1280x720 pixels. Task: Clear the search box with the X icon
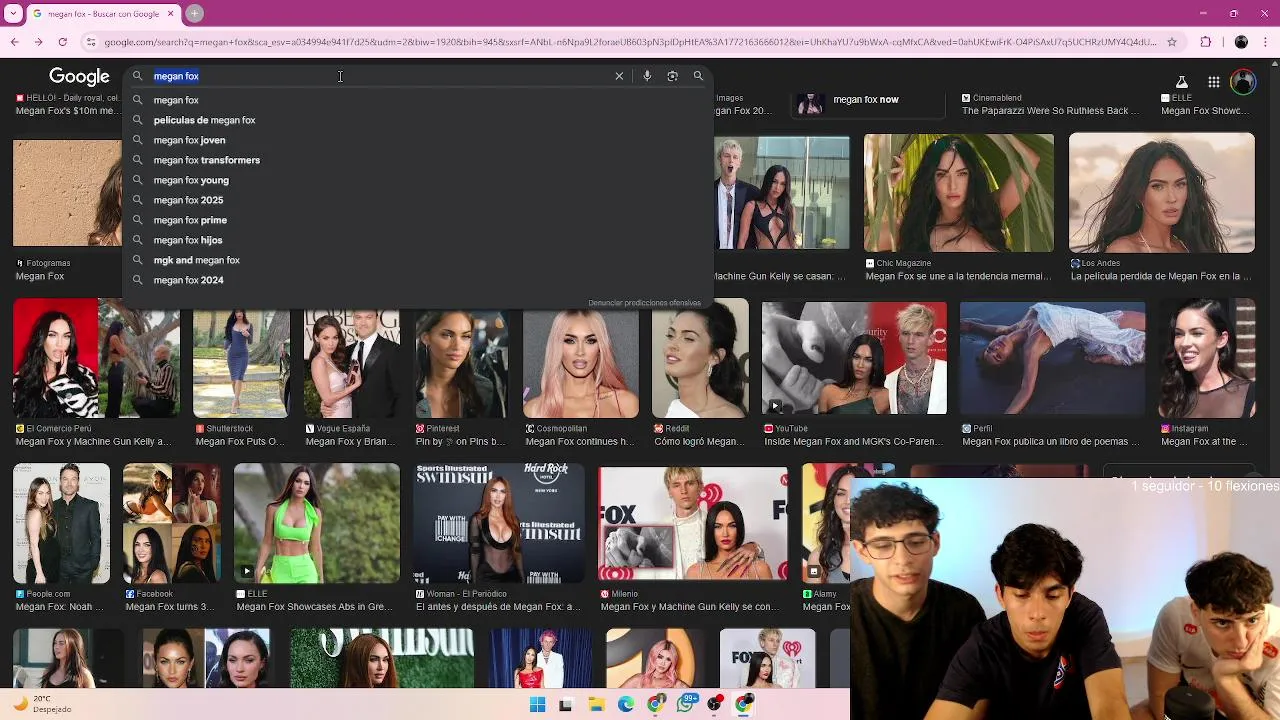(619, 76)
